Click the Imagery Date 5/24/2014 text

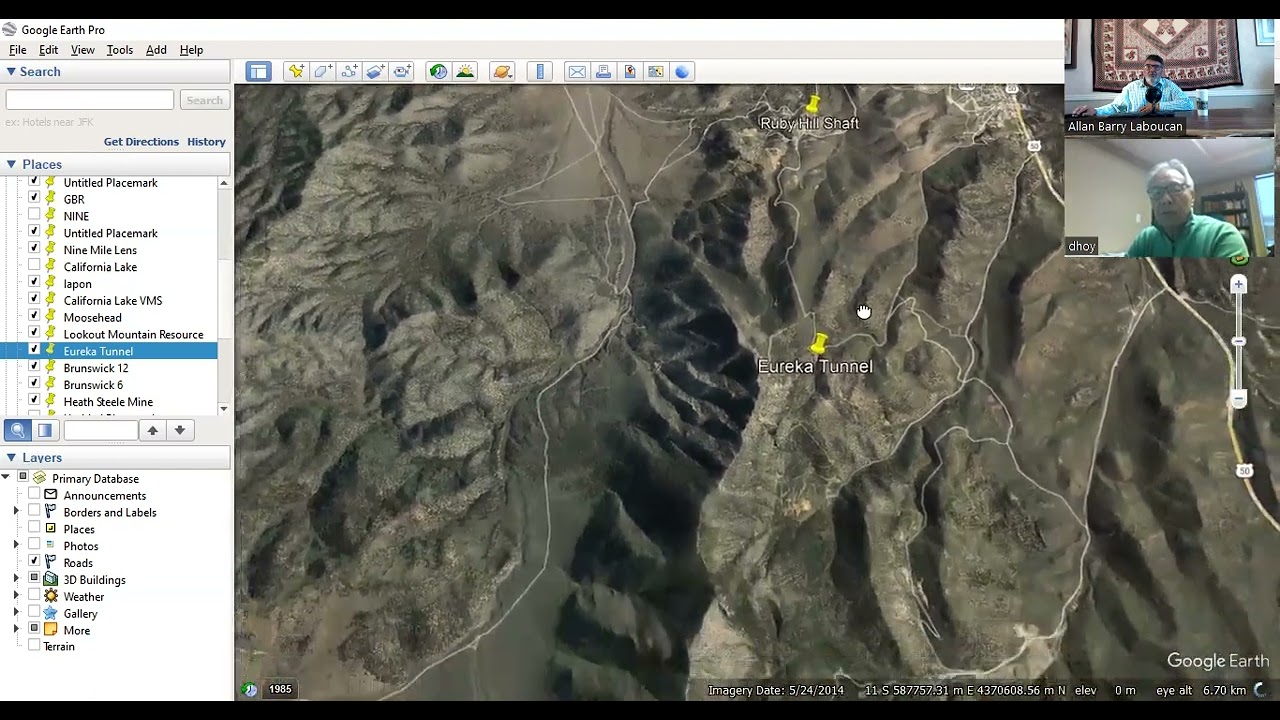(x=776, y=690)
